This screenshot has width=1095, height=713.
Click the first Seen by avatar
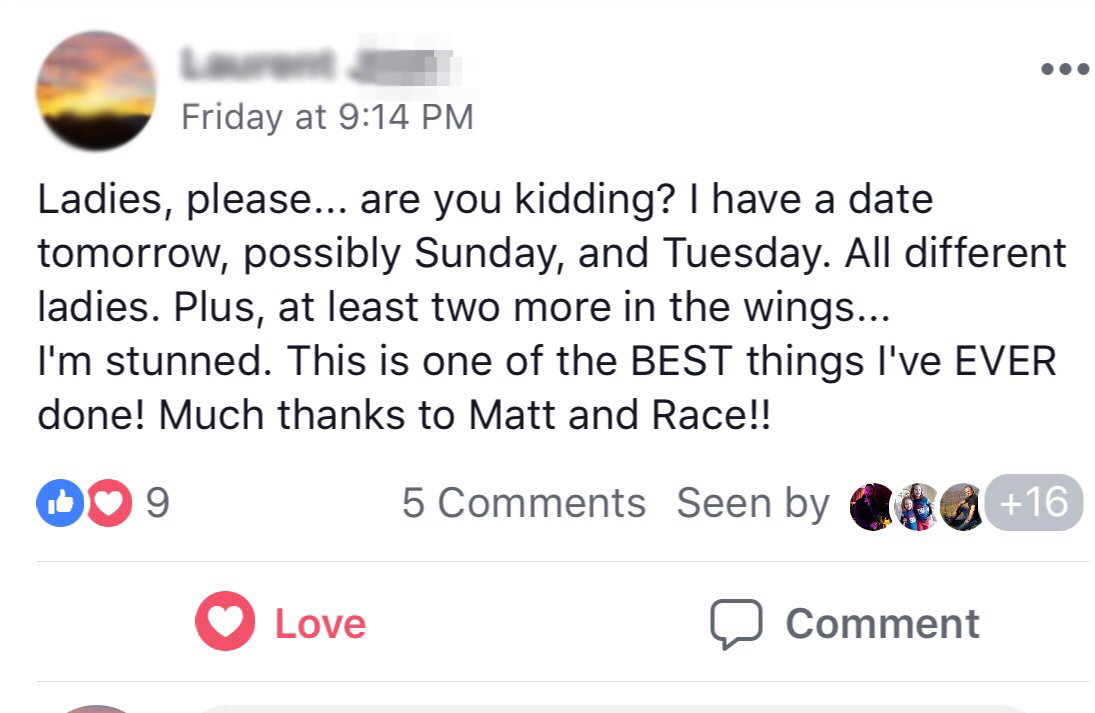tap(870, 506)
